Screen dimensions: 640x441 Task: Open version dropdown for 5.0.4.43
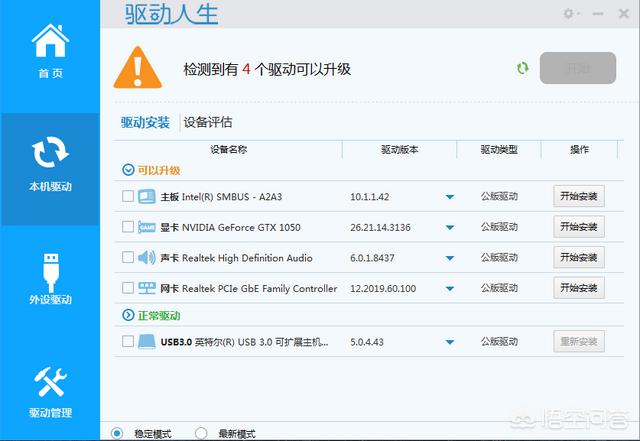pos(450,342)
